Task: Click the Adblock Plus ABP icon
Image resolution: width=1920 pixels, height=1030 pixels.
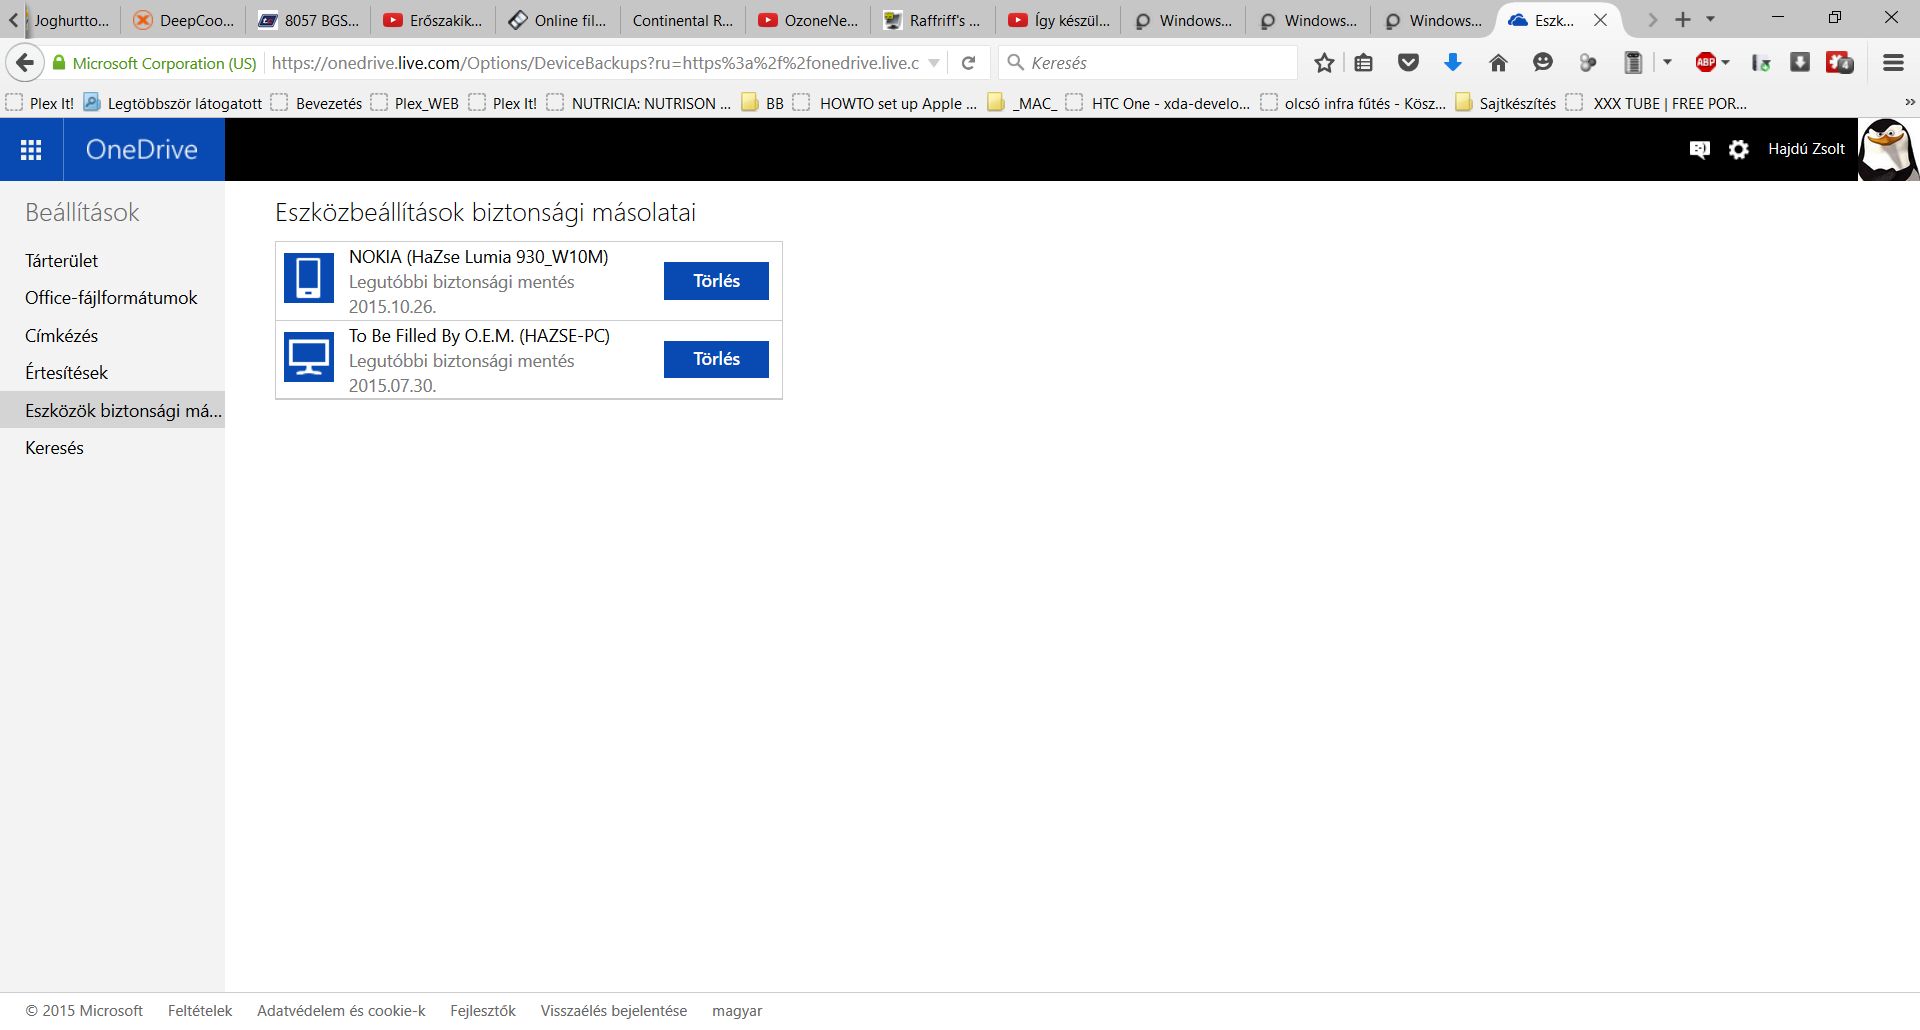Action: click(1706, 63)
